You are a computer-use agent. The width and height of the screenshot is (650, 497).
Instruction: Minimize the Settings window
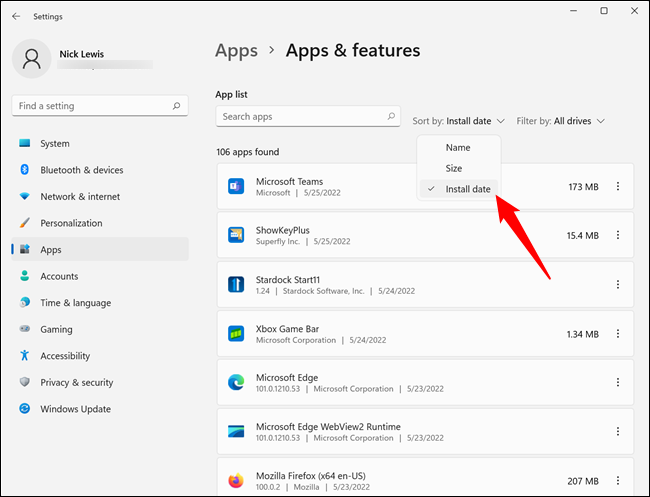click(573, 11)
